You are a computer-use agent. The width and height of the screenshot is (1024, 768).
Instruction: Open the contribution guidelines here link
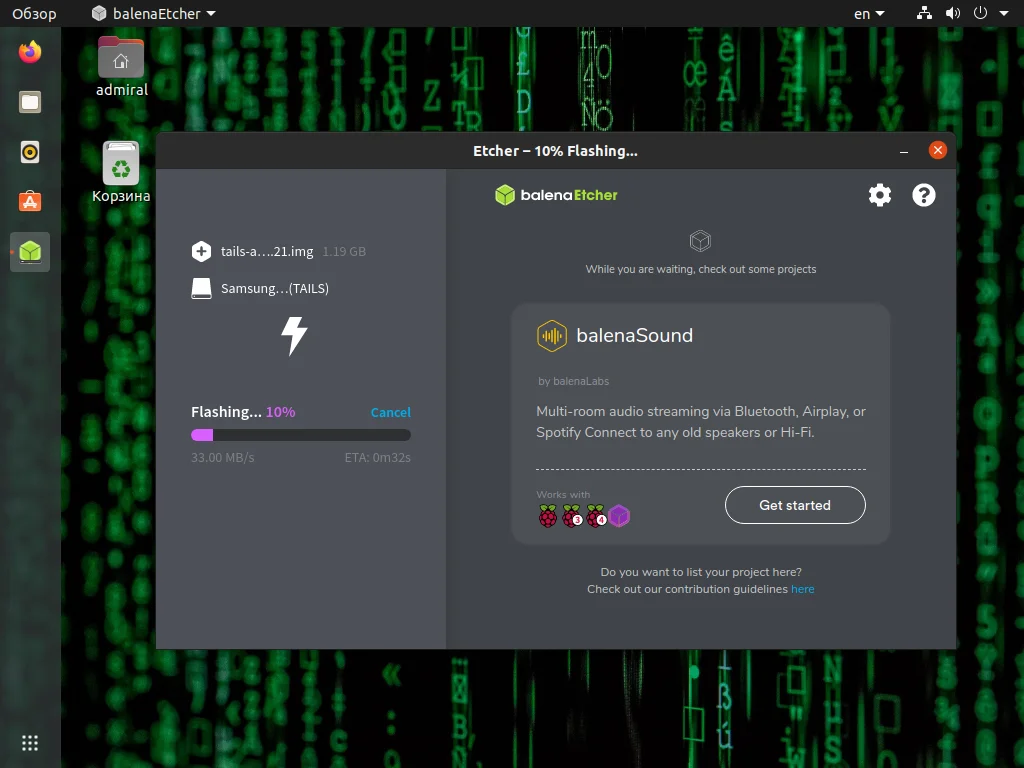click(803, 589)
